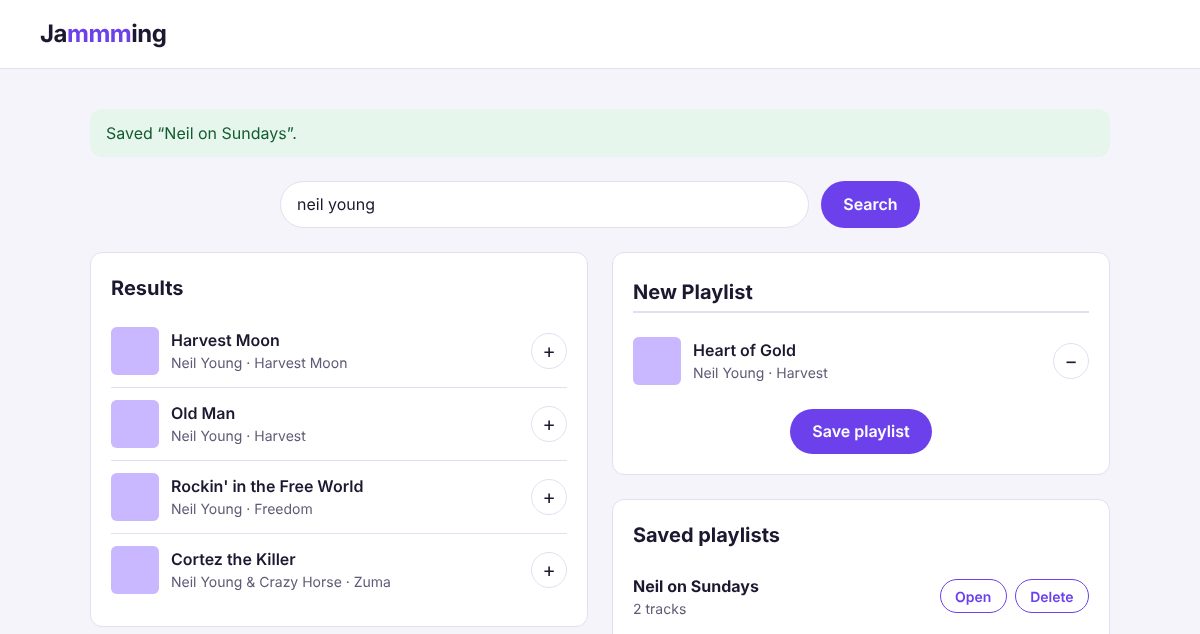
Task: Delete the Neil on Sundays playlist
Action: (x=1052, y=596)
